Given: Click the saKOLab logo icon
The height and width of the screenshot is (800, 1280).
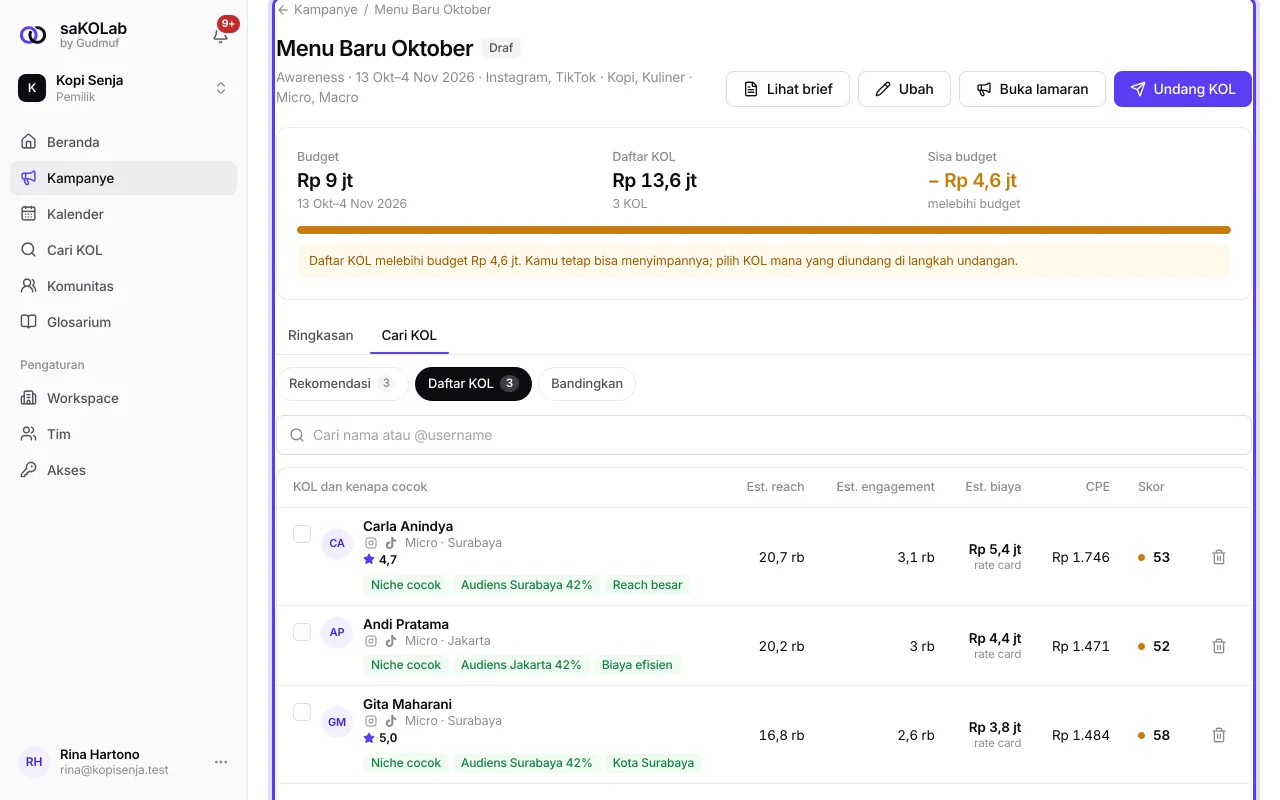Looking at the screenshot, I should 33,35.
